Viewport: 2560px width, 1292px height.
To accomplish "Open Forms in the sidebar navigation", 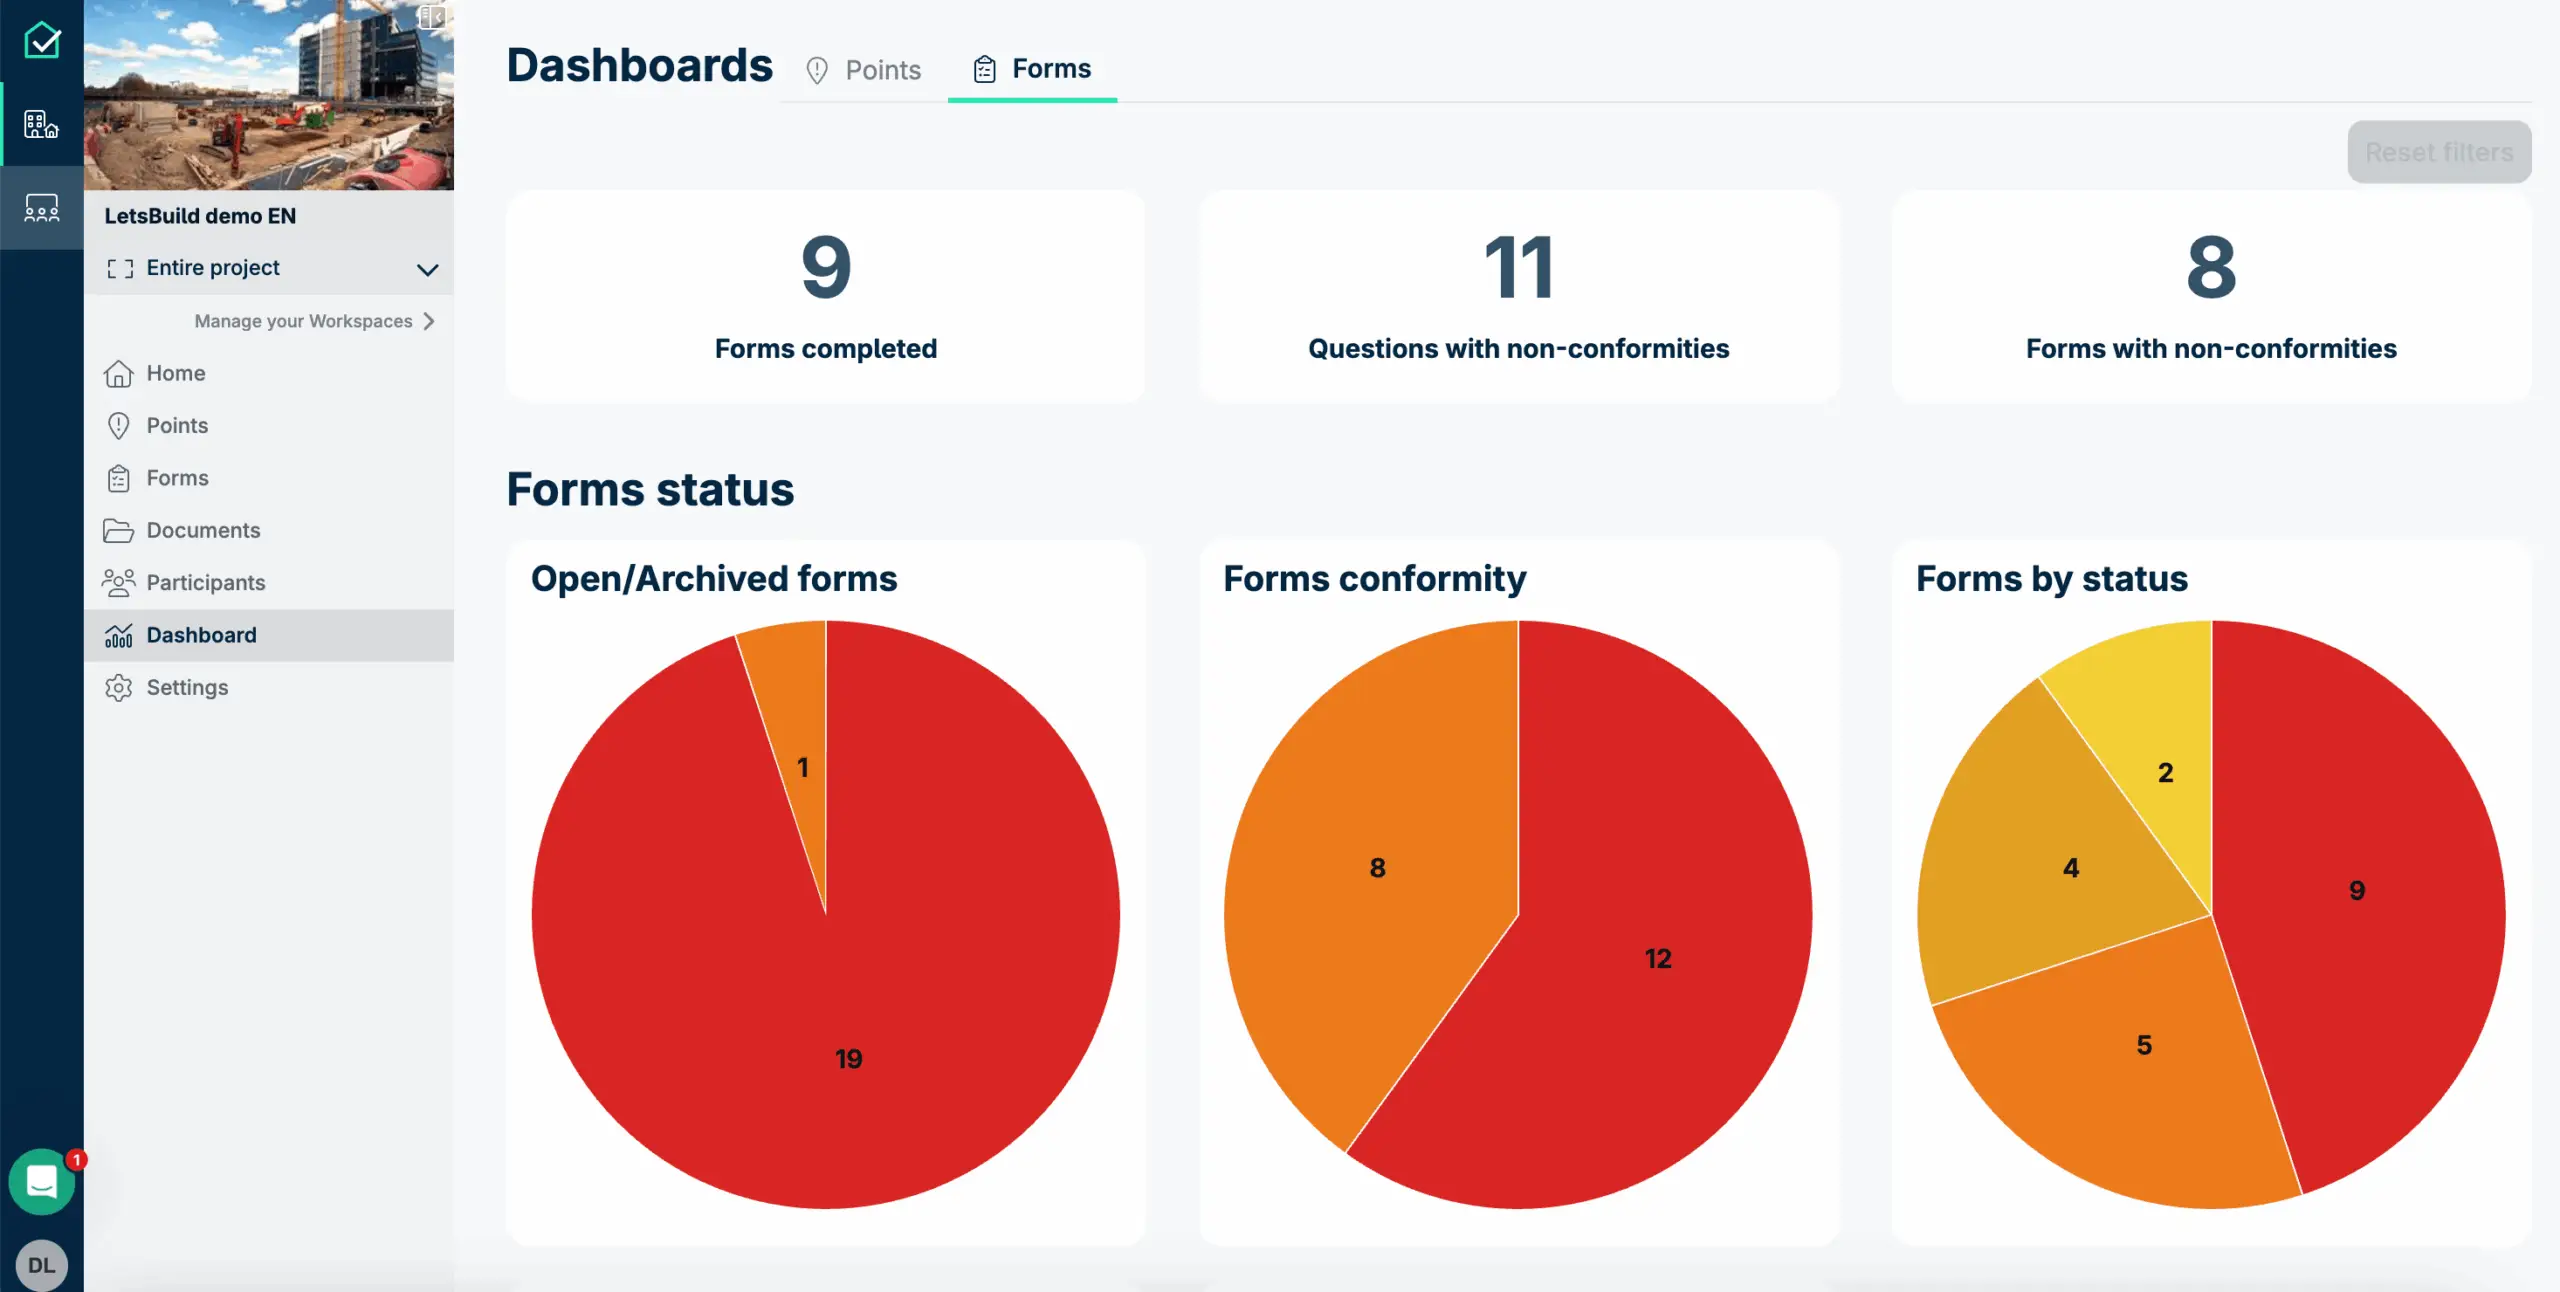I will (177, 478).
